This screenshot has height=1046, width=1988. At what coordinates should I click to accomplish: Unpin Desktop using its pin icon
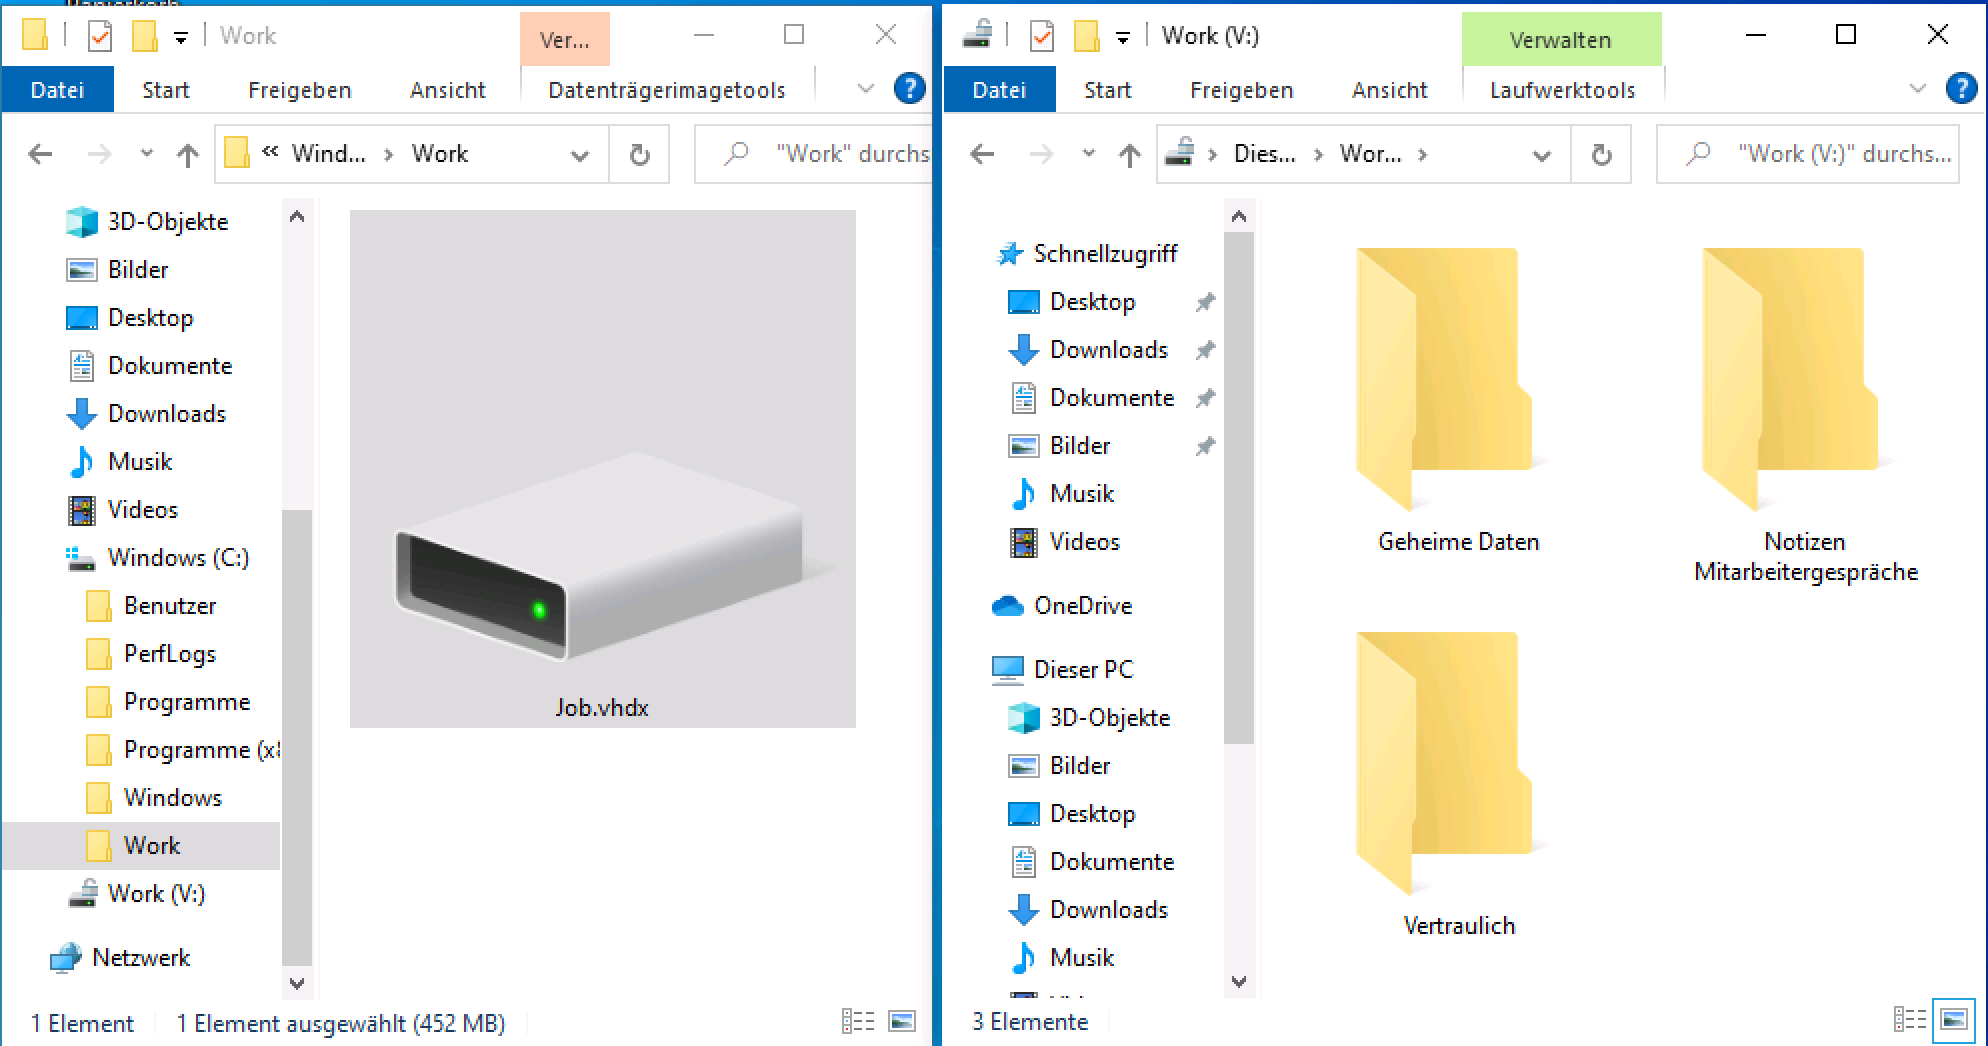(1205, 302)
